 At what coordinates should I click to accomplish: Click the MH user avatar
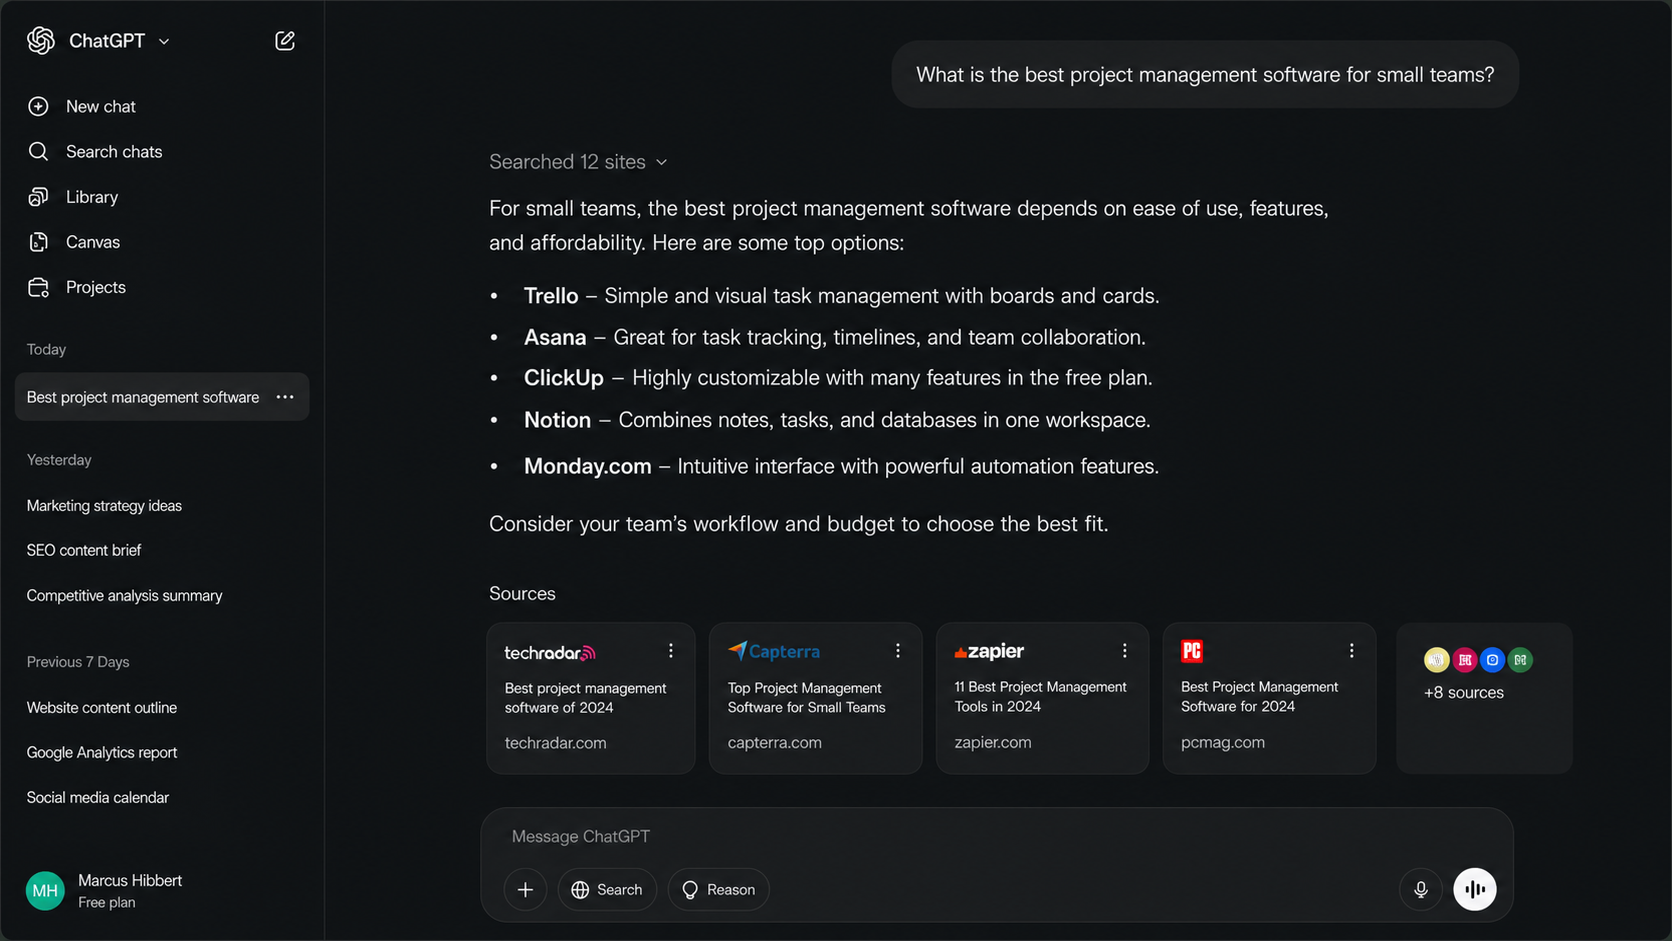click(45, 890)
